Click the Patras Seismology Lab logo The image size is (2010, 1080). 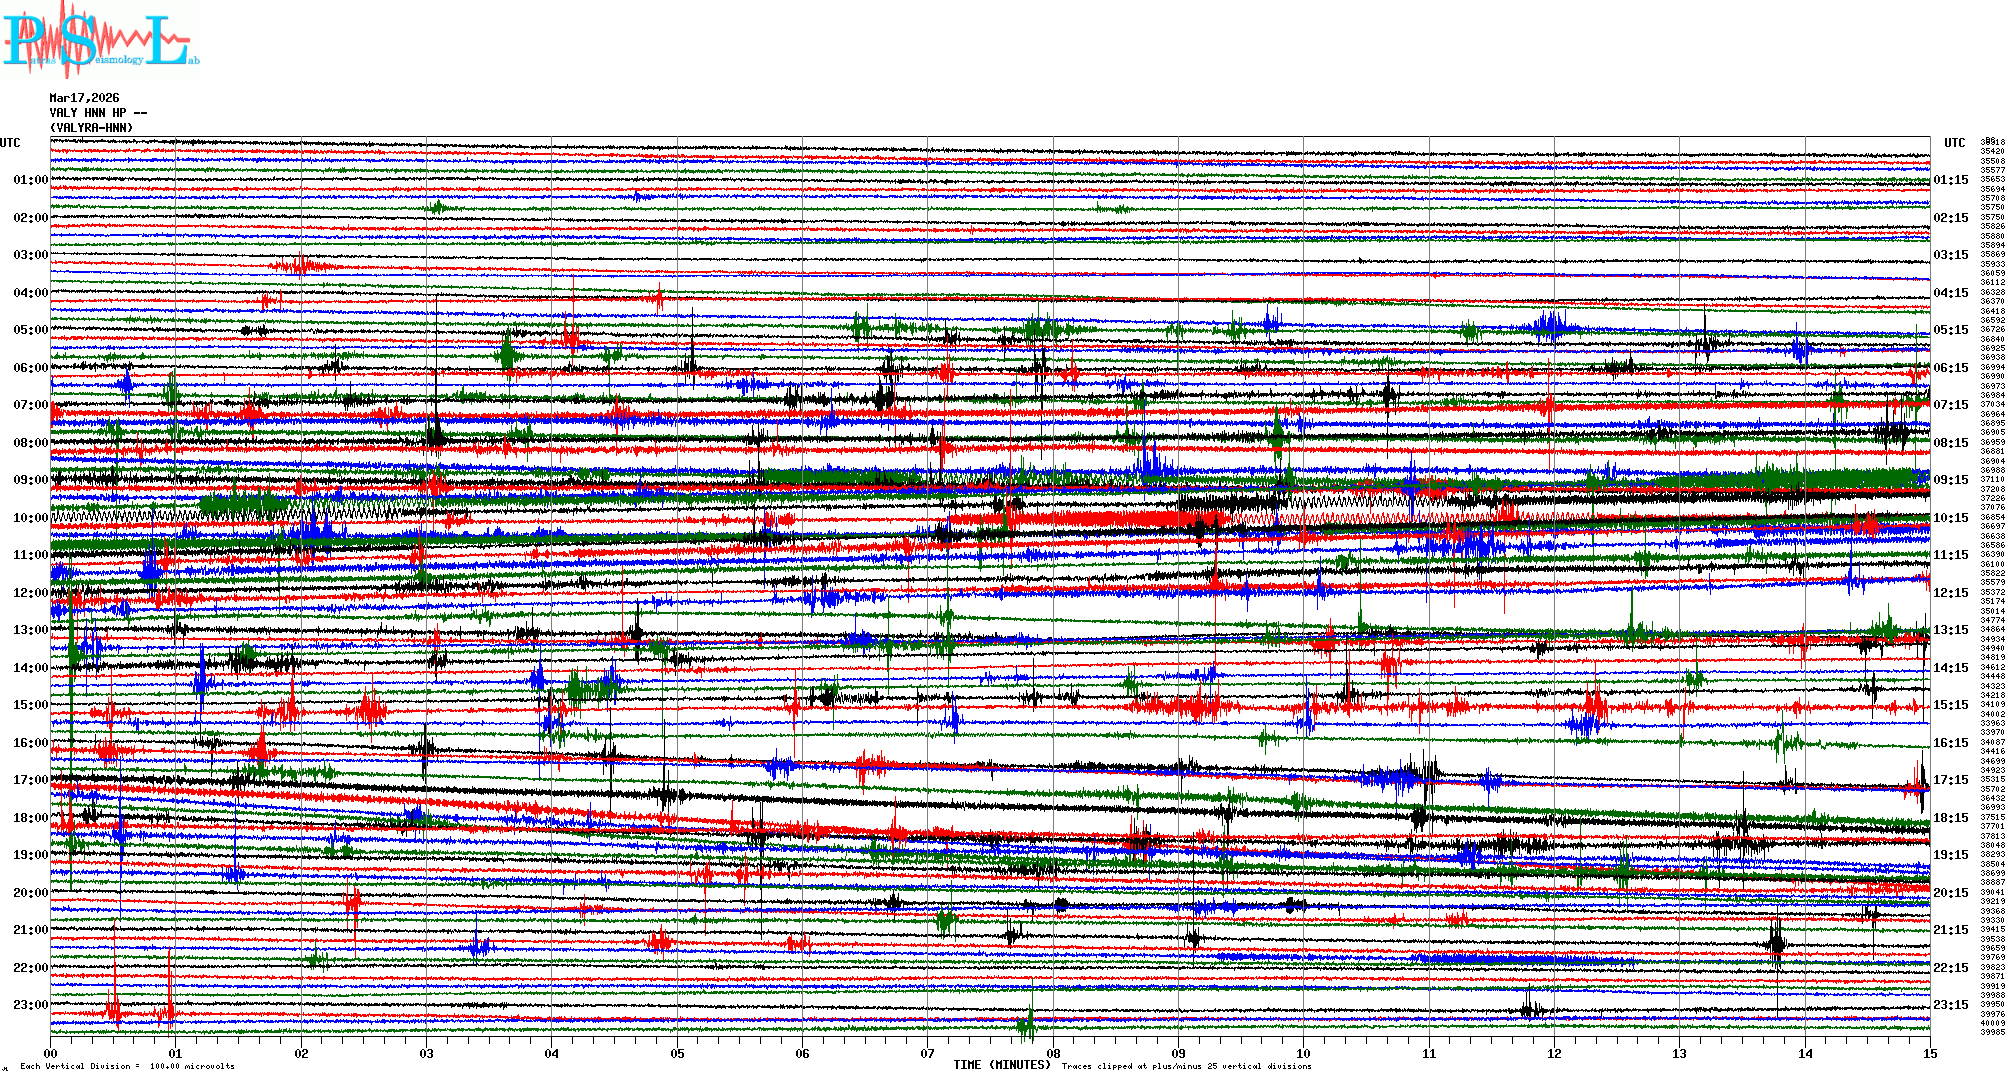[x=100, y=40]
